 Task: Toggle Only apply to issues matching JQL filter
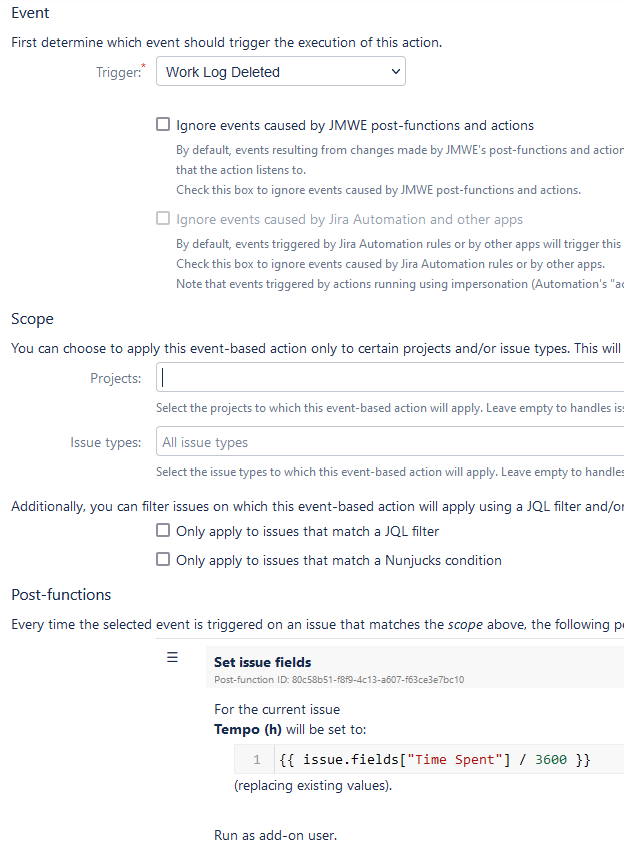point(163,530)
